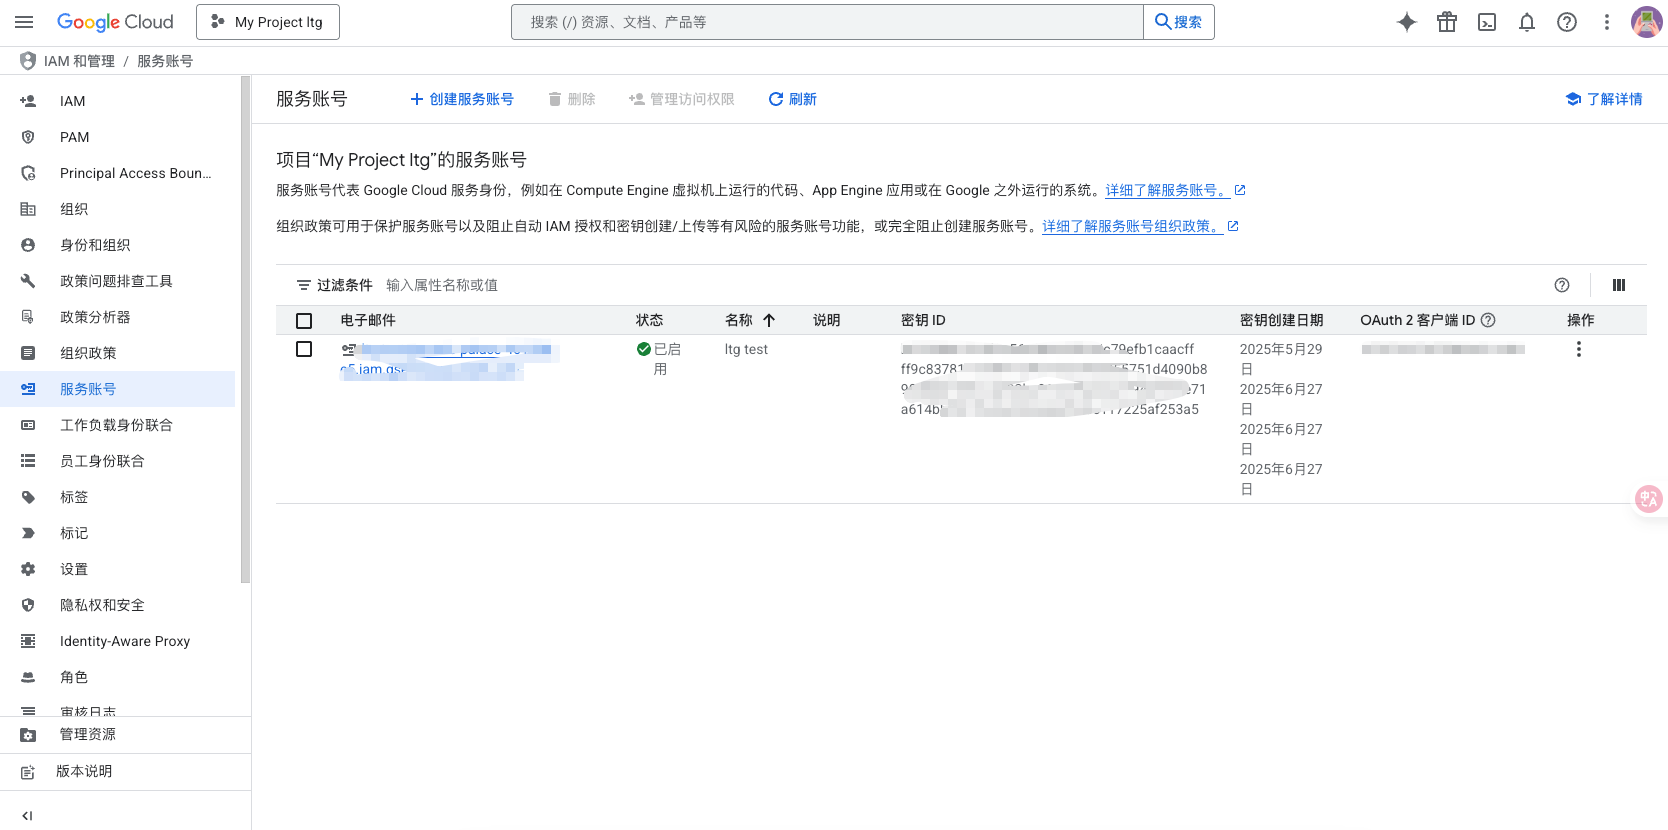Open 组织 in the sidebar

pos(118,209)
